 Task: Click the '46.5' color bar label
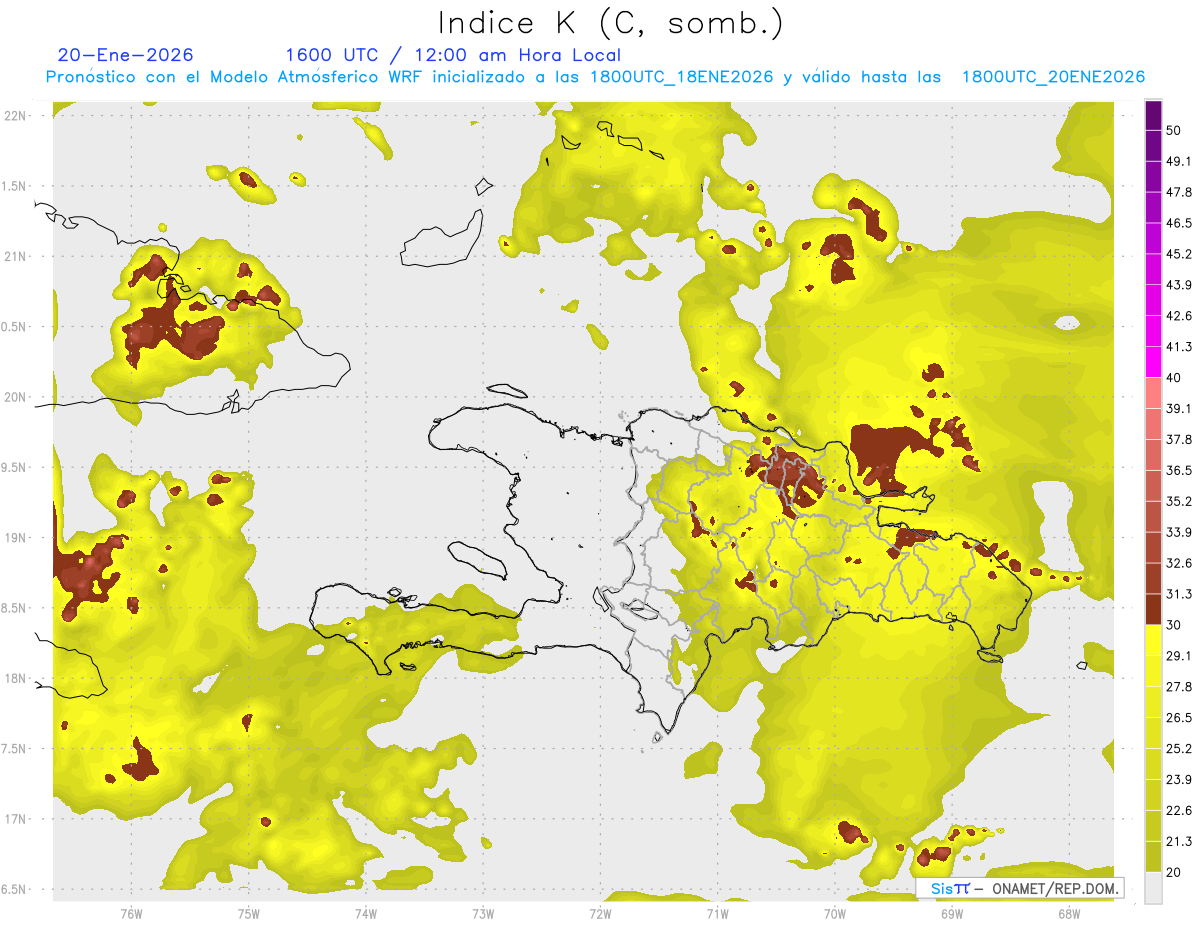[x=1179, y=223]
